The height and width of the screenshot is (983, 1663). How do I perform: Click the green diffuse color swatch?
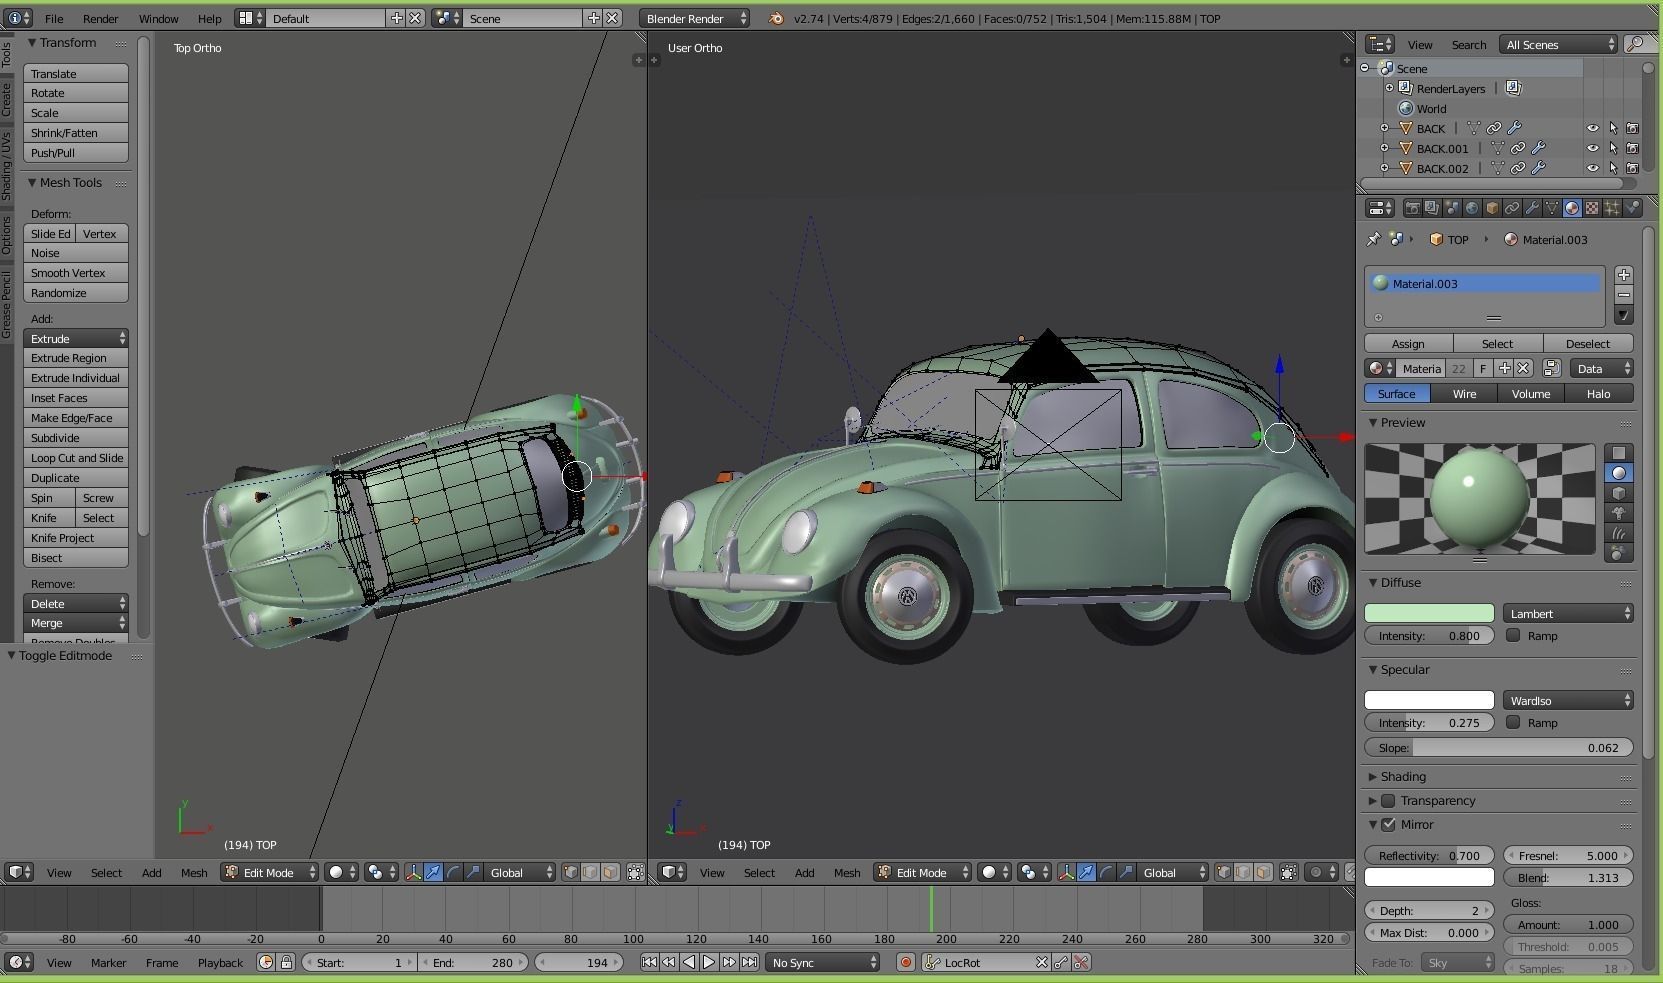point(1429,613)
